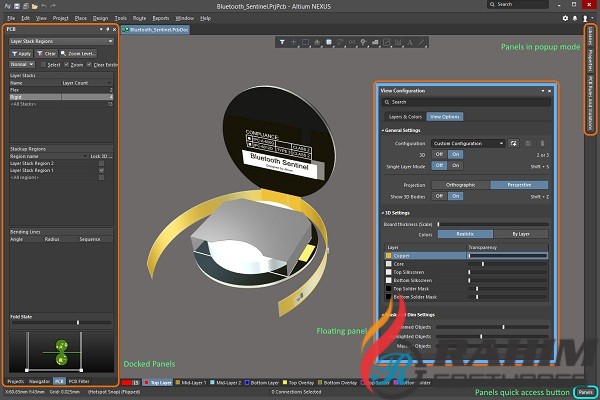Open the Design menu

coord(100,18)
